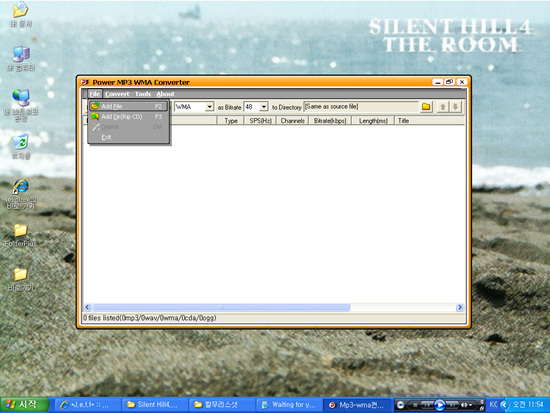
Task: Select the network places desktop icon
Action: coord(21,105)
